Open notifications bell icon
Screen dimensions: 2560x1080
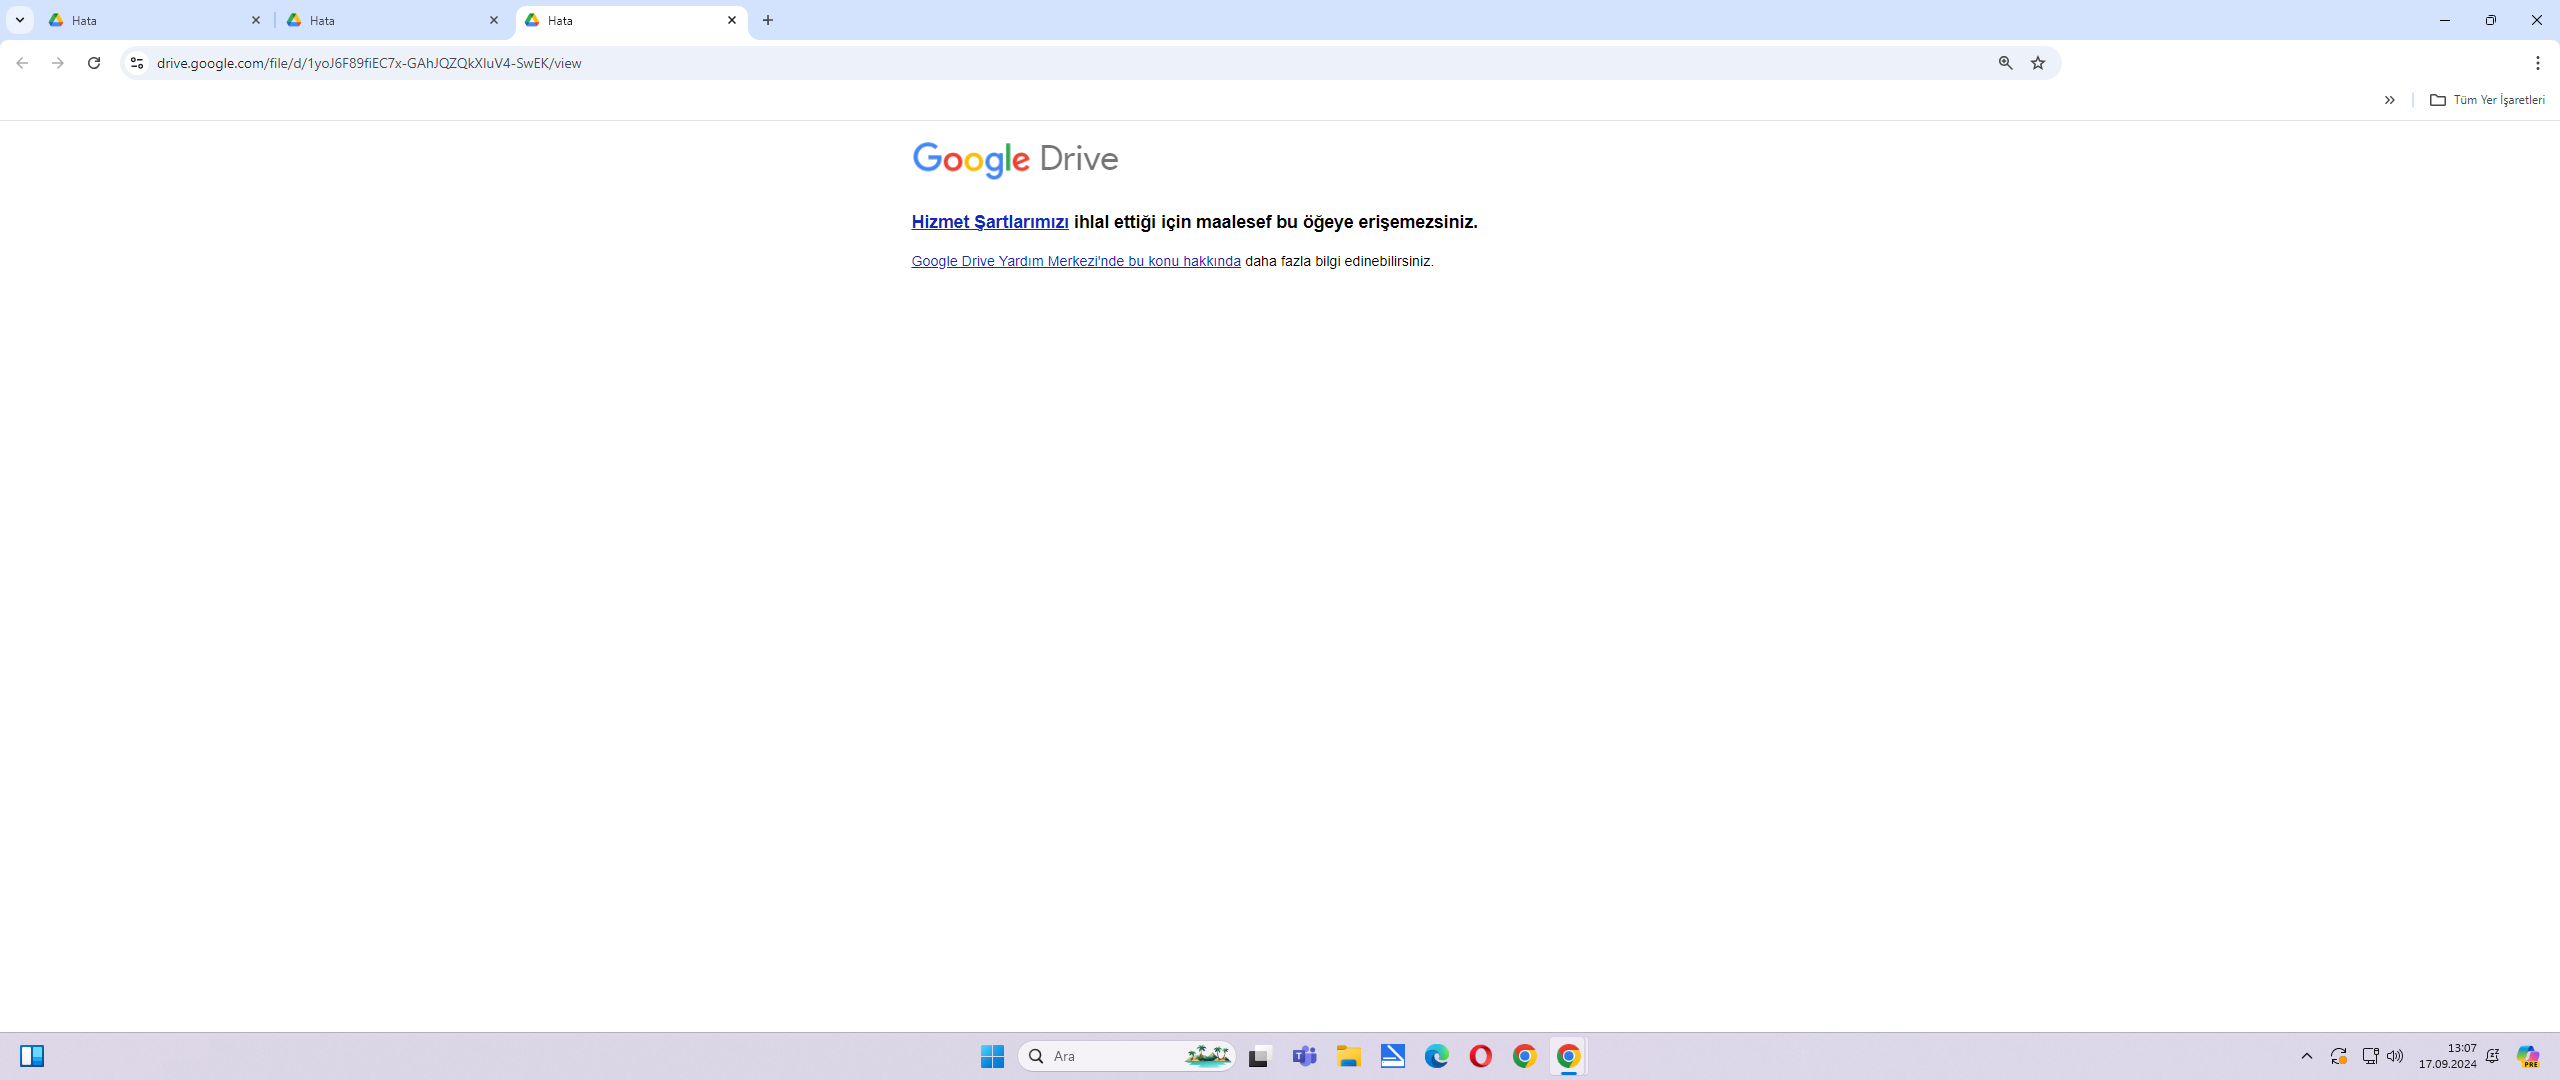pyautogui.click(x=2493, y=1056)
